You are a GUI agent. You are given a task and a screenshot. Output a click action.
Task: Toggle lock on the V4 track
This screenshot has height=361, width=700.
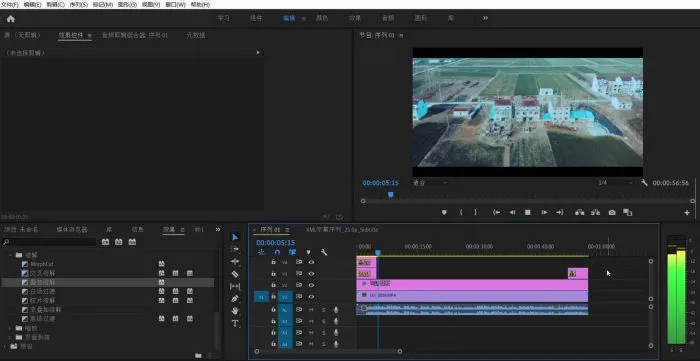pos(273,262)
